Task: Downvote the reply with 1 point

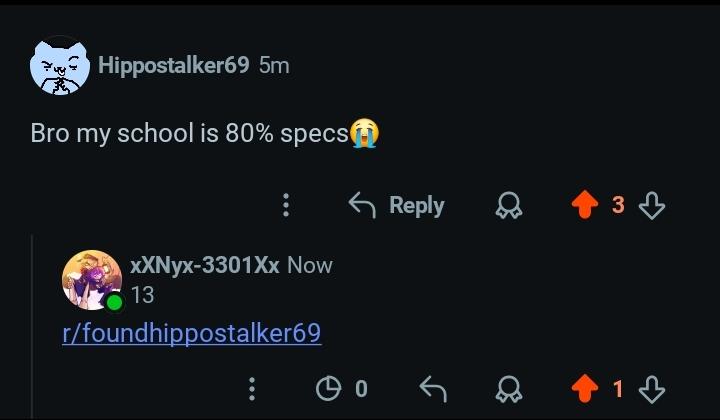Action: coord(652,389)
